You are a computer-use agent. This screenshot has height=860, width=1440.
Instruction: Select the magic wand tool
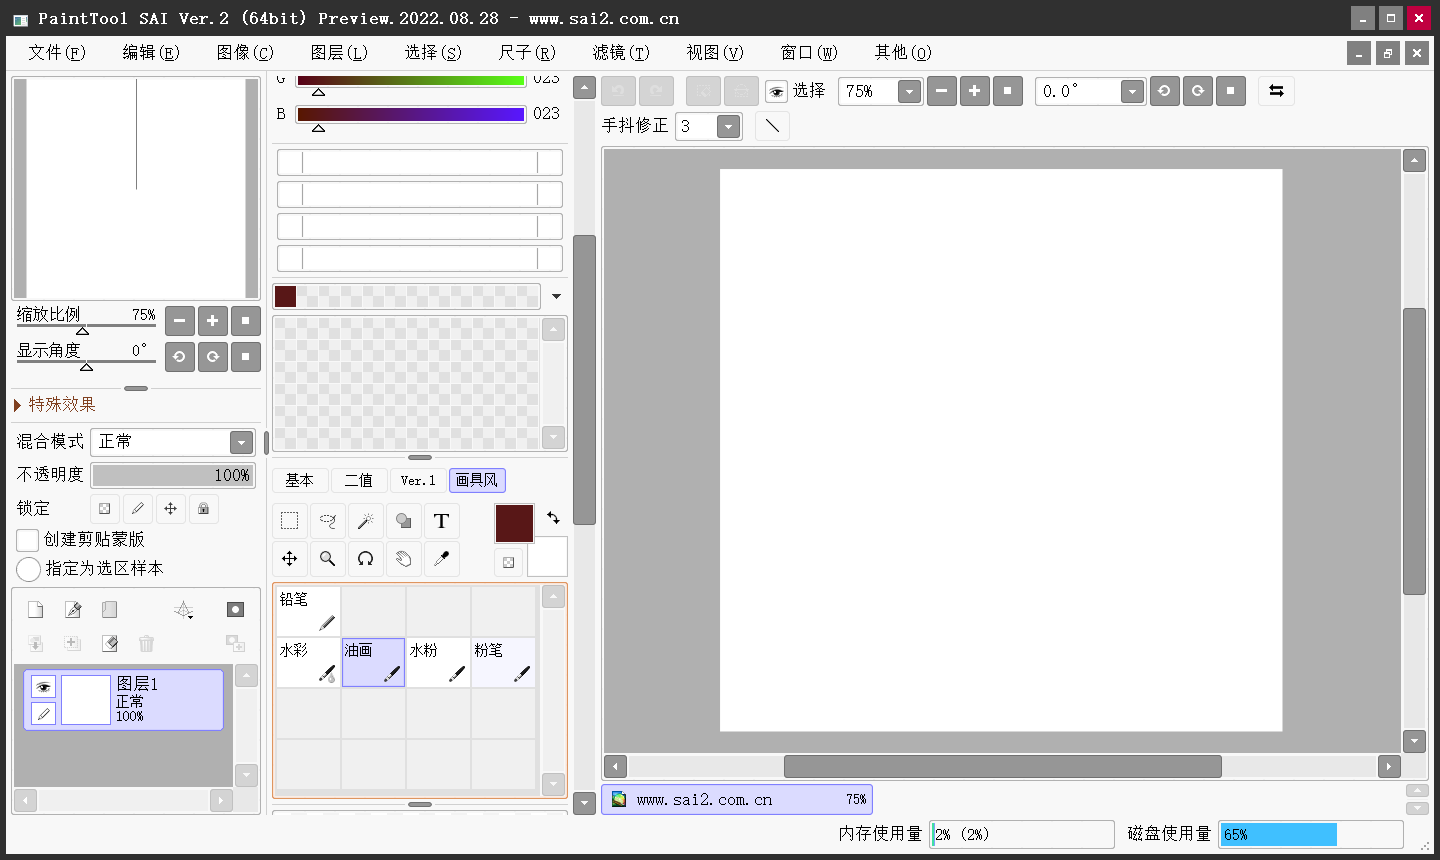(365, 521)
